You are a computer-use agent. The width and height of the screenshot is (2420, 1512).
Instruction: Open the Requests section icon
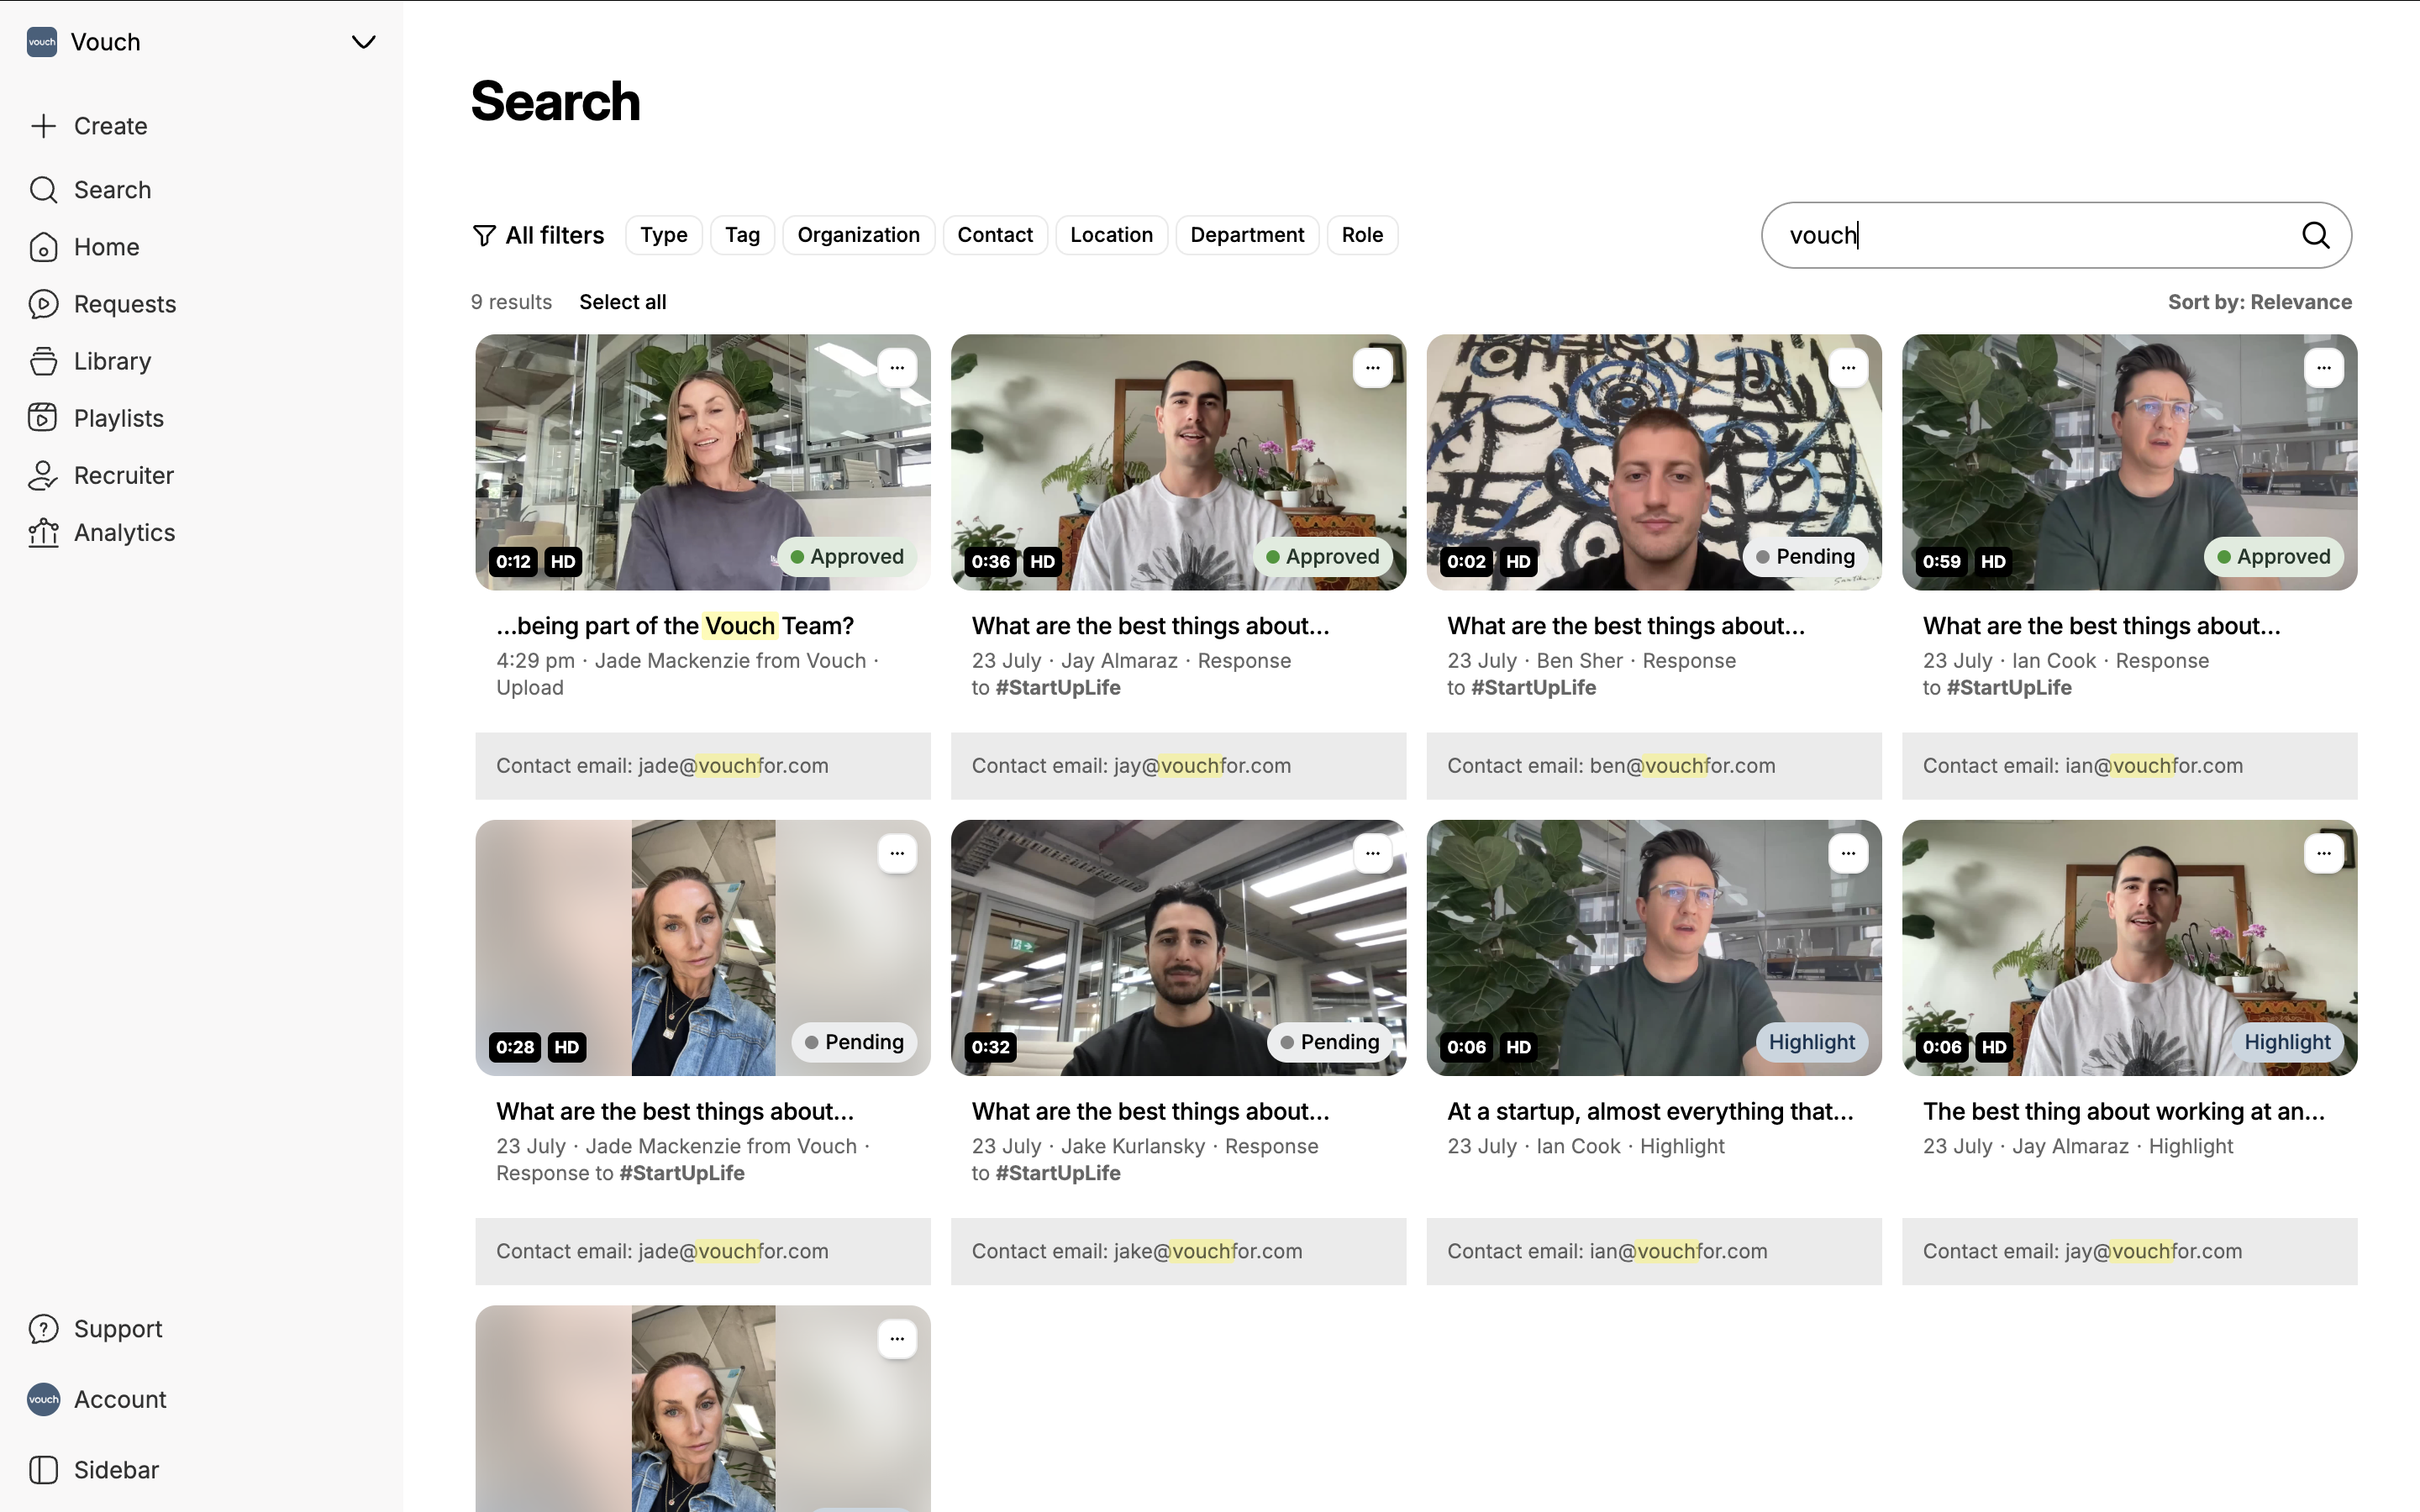(x=43, y=304)
